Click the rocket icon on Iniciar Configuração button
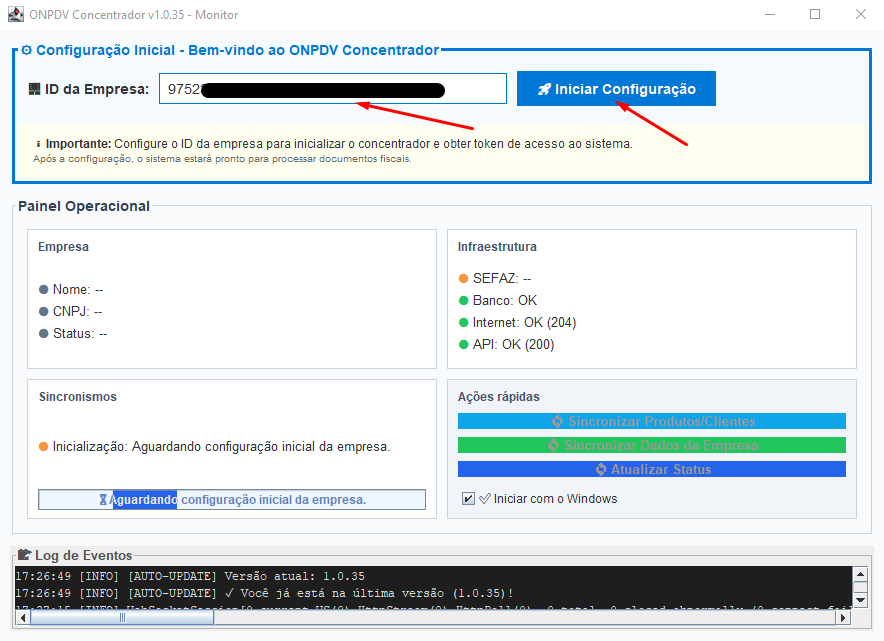The height and width of the screenshot is (641, 884). [x=544, y=89]
